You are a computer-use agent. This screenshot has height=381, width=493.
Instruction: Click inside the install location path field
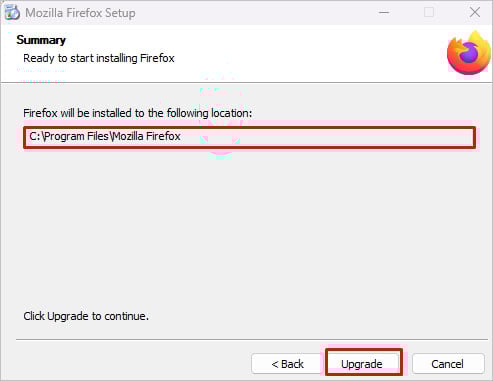point(250,137)
